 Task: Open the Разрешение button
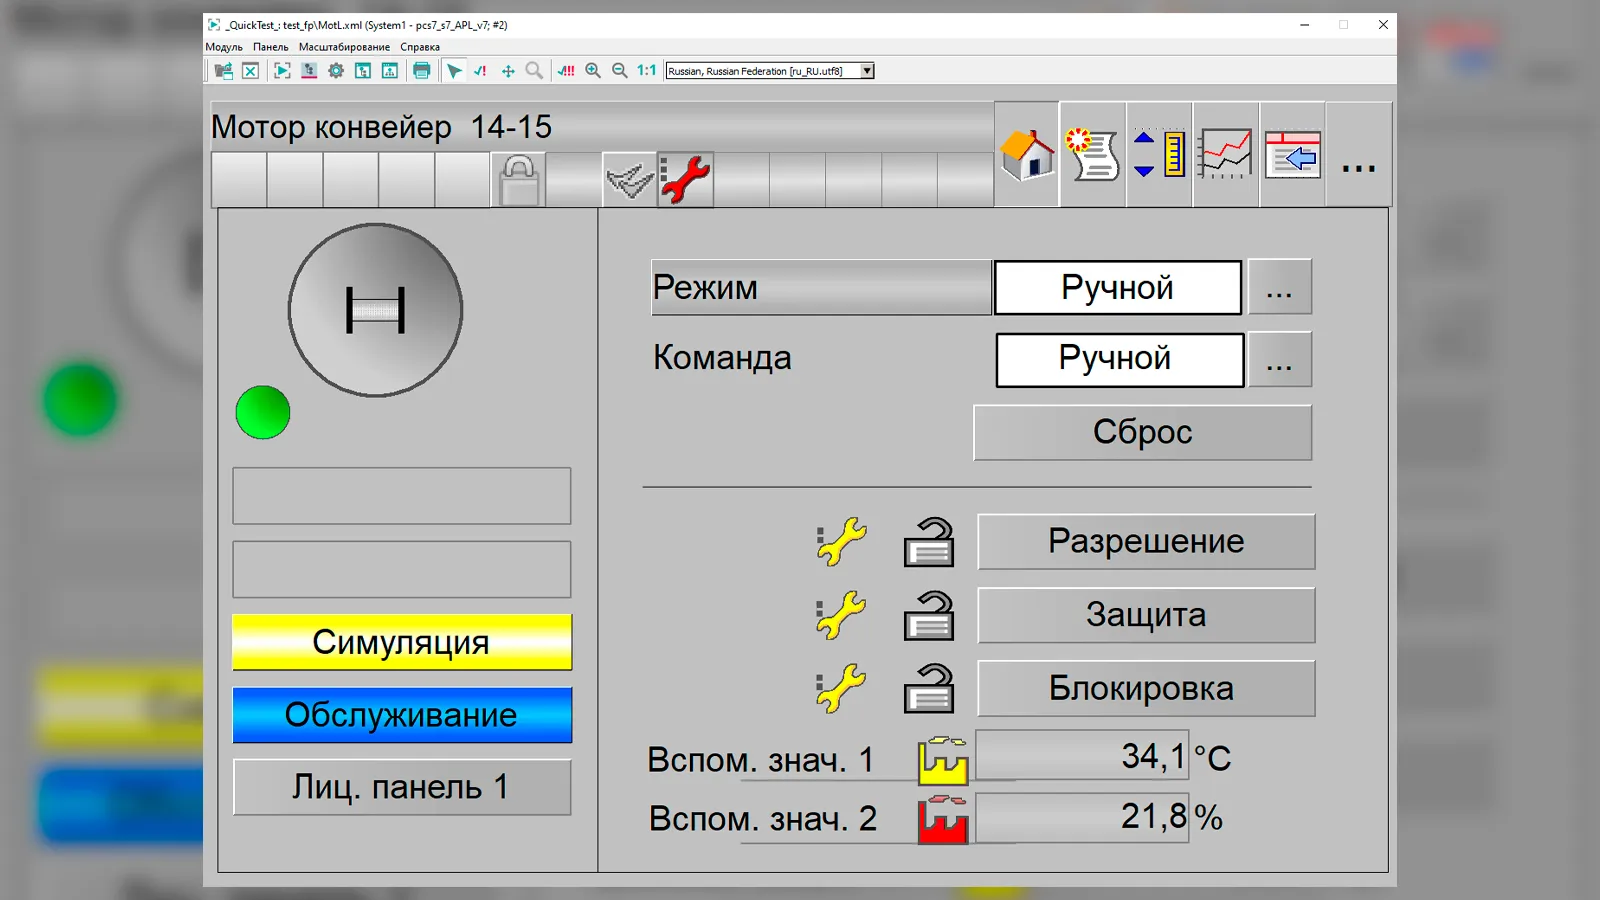(x=1146, y=542)
